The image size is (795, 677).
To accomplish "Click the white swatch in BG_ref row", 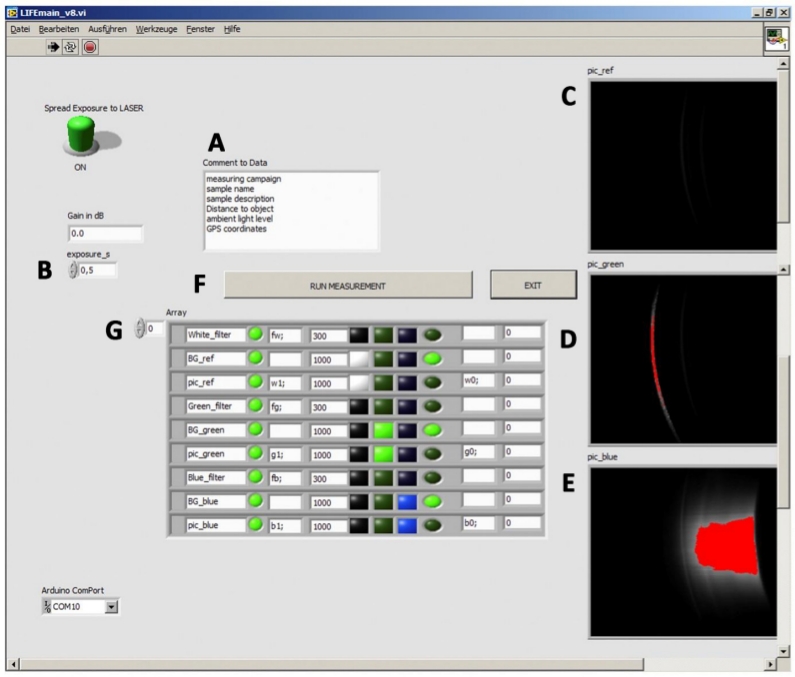I will click(x=358, y=359).
